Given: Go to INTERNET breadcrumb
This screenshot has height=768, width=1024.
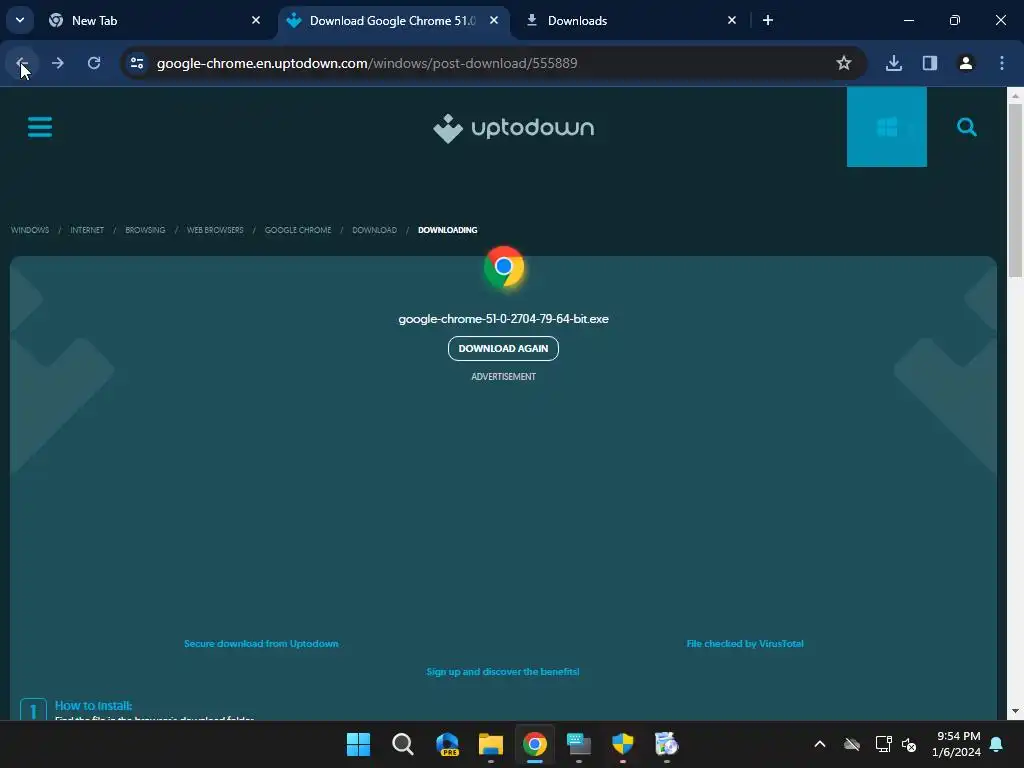Looking at the screenshot, I should [x=87, y=230].
